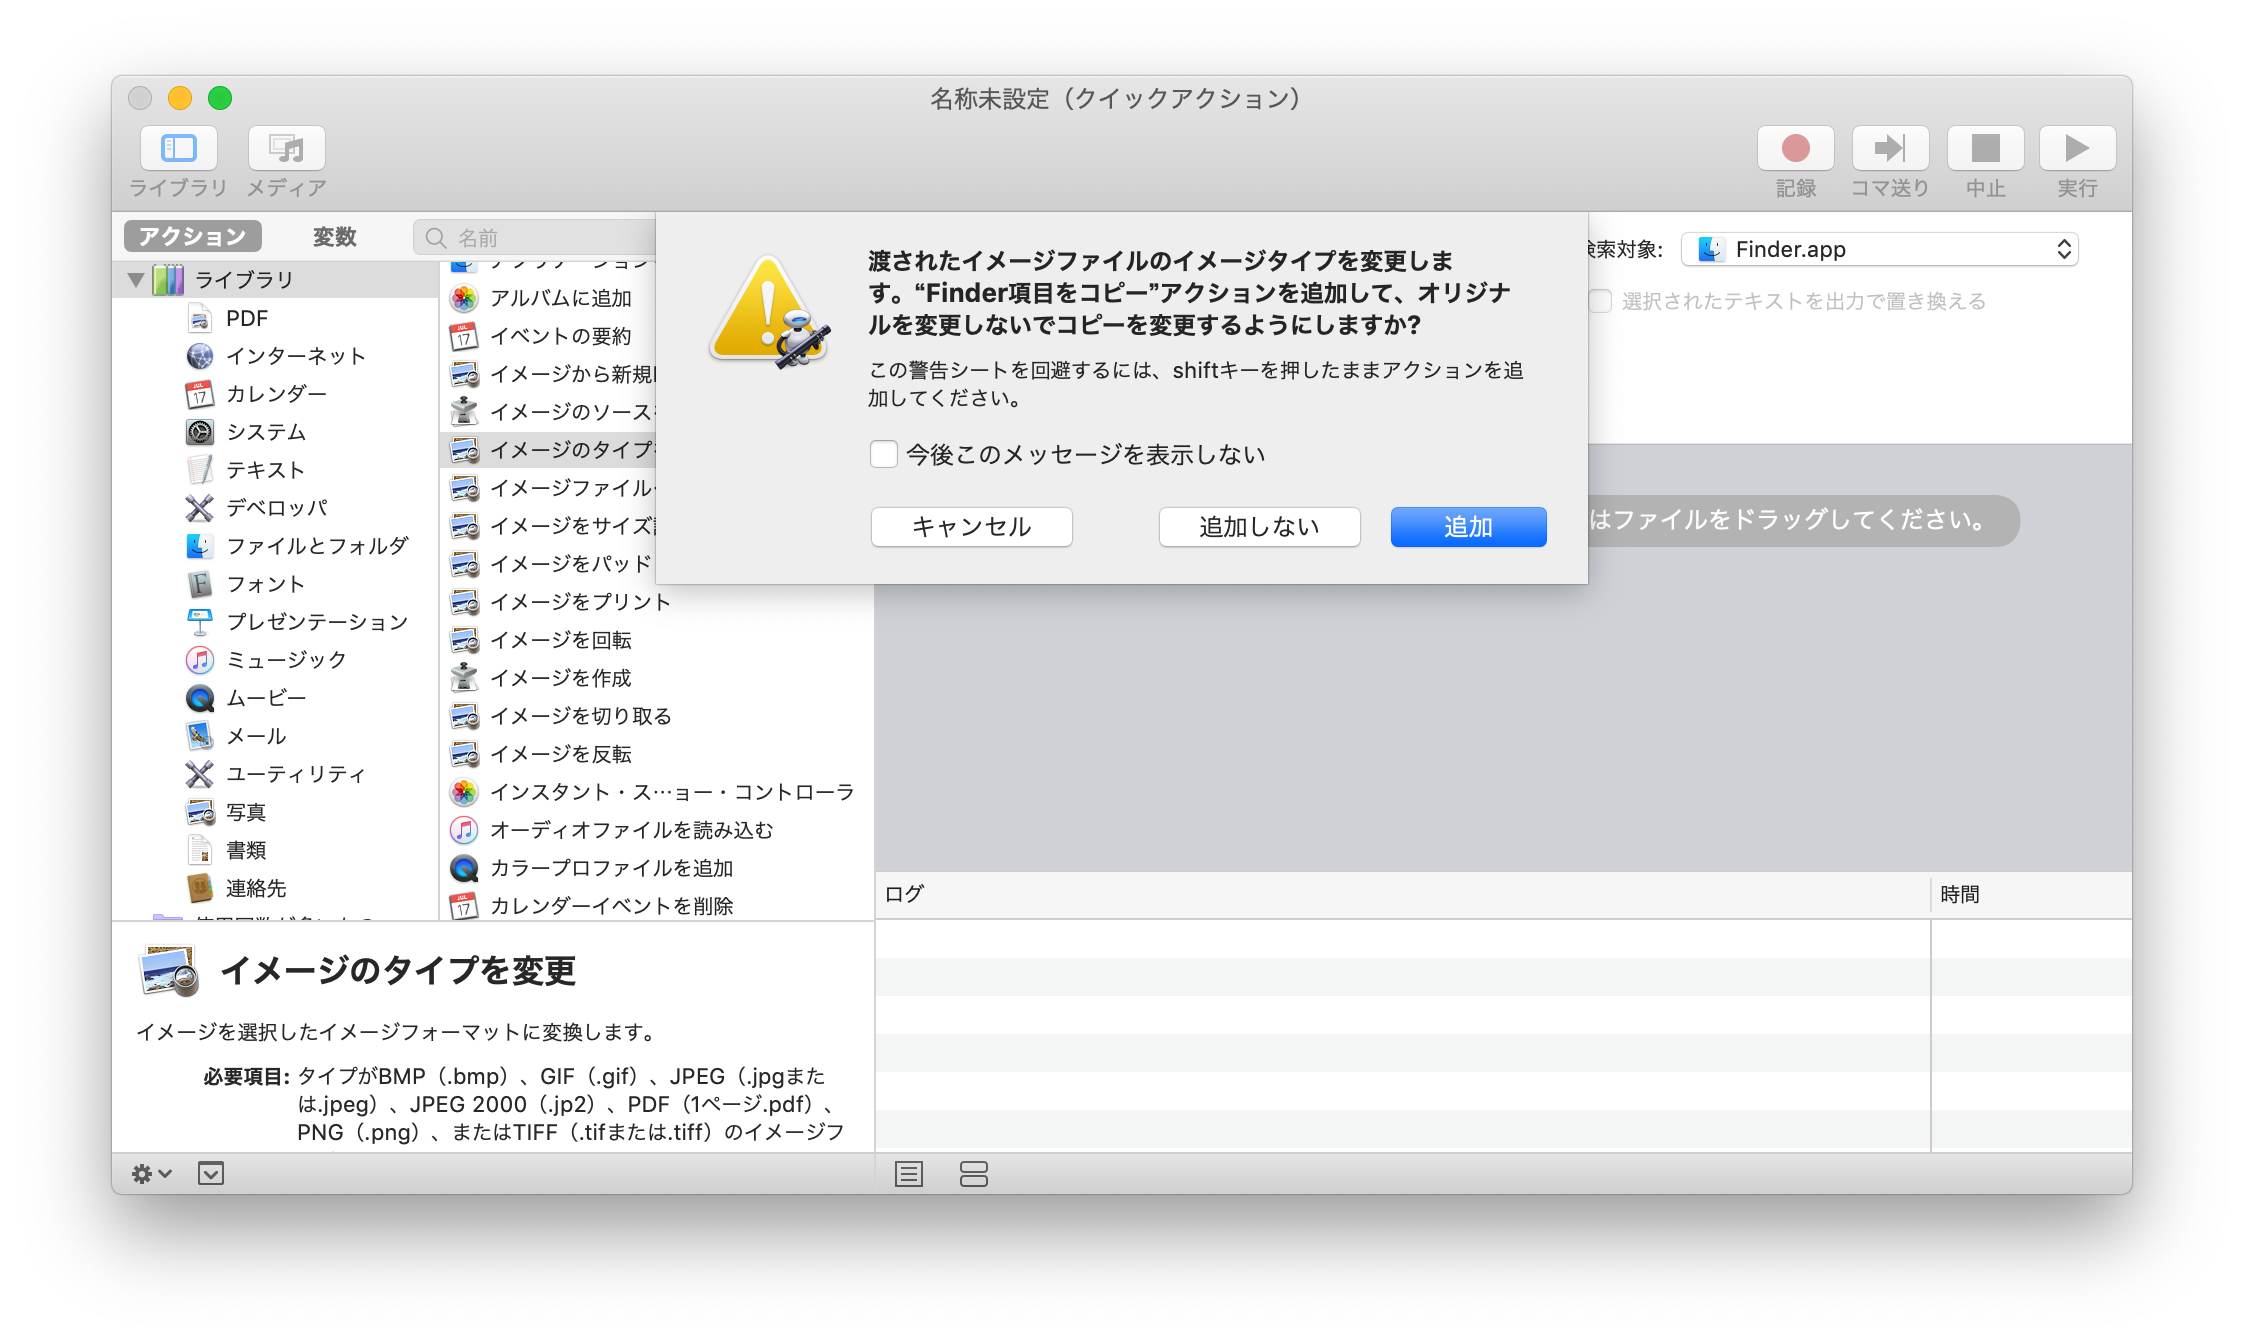Screen dimensions: 2244x1342
Task: Check 今後このメッセージを表示しない
Action: click(x=883, y=455)
